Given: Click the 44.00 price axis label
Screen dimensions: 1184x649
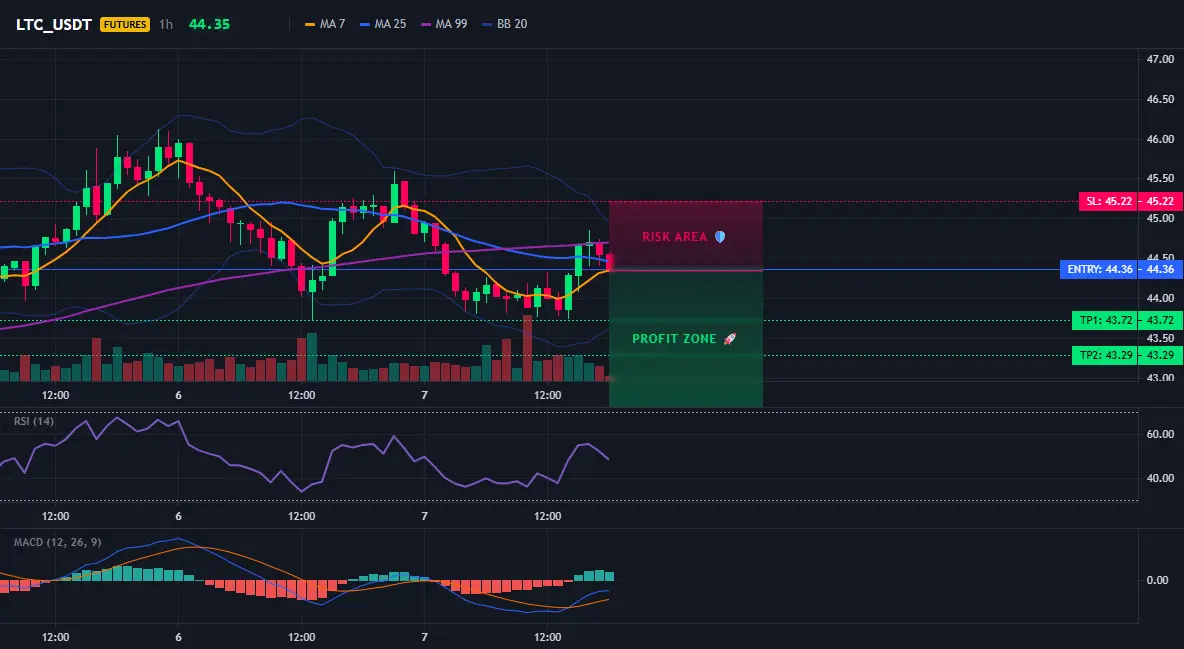Looking at the screenshot, I should tap(1160, 298).
